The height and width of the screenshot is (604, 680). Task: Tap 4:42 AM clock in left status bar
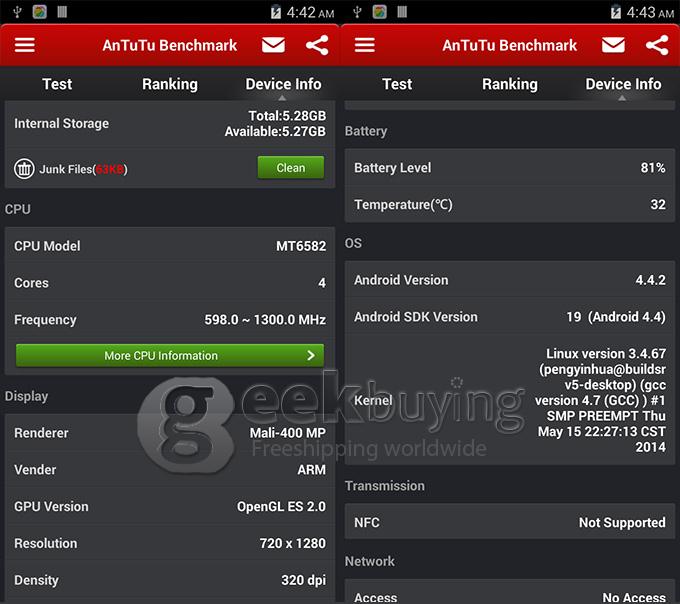310,13
